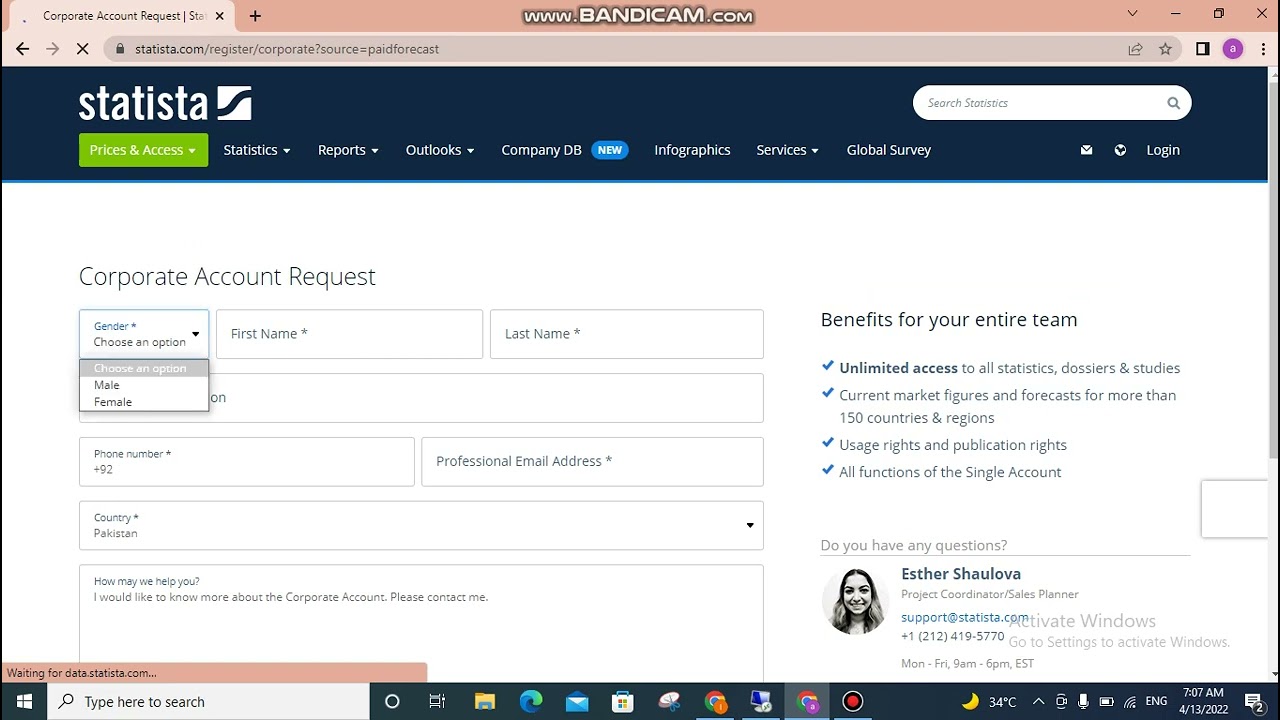The width and height of the screenshot is (1280, 720).
Task: Click the browser forward arrow
Action: click(x=52, y=49)
